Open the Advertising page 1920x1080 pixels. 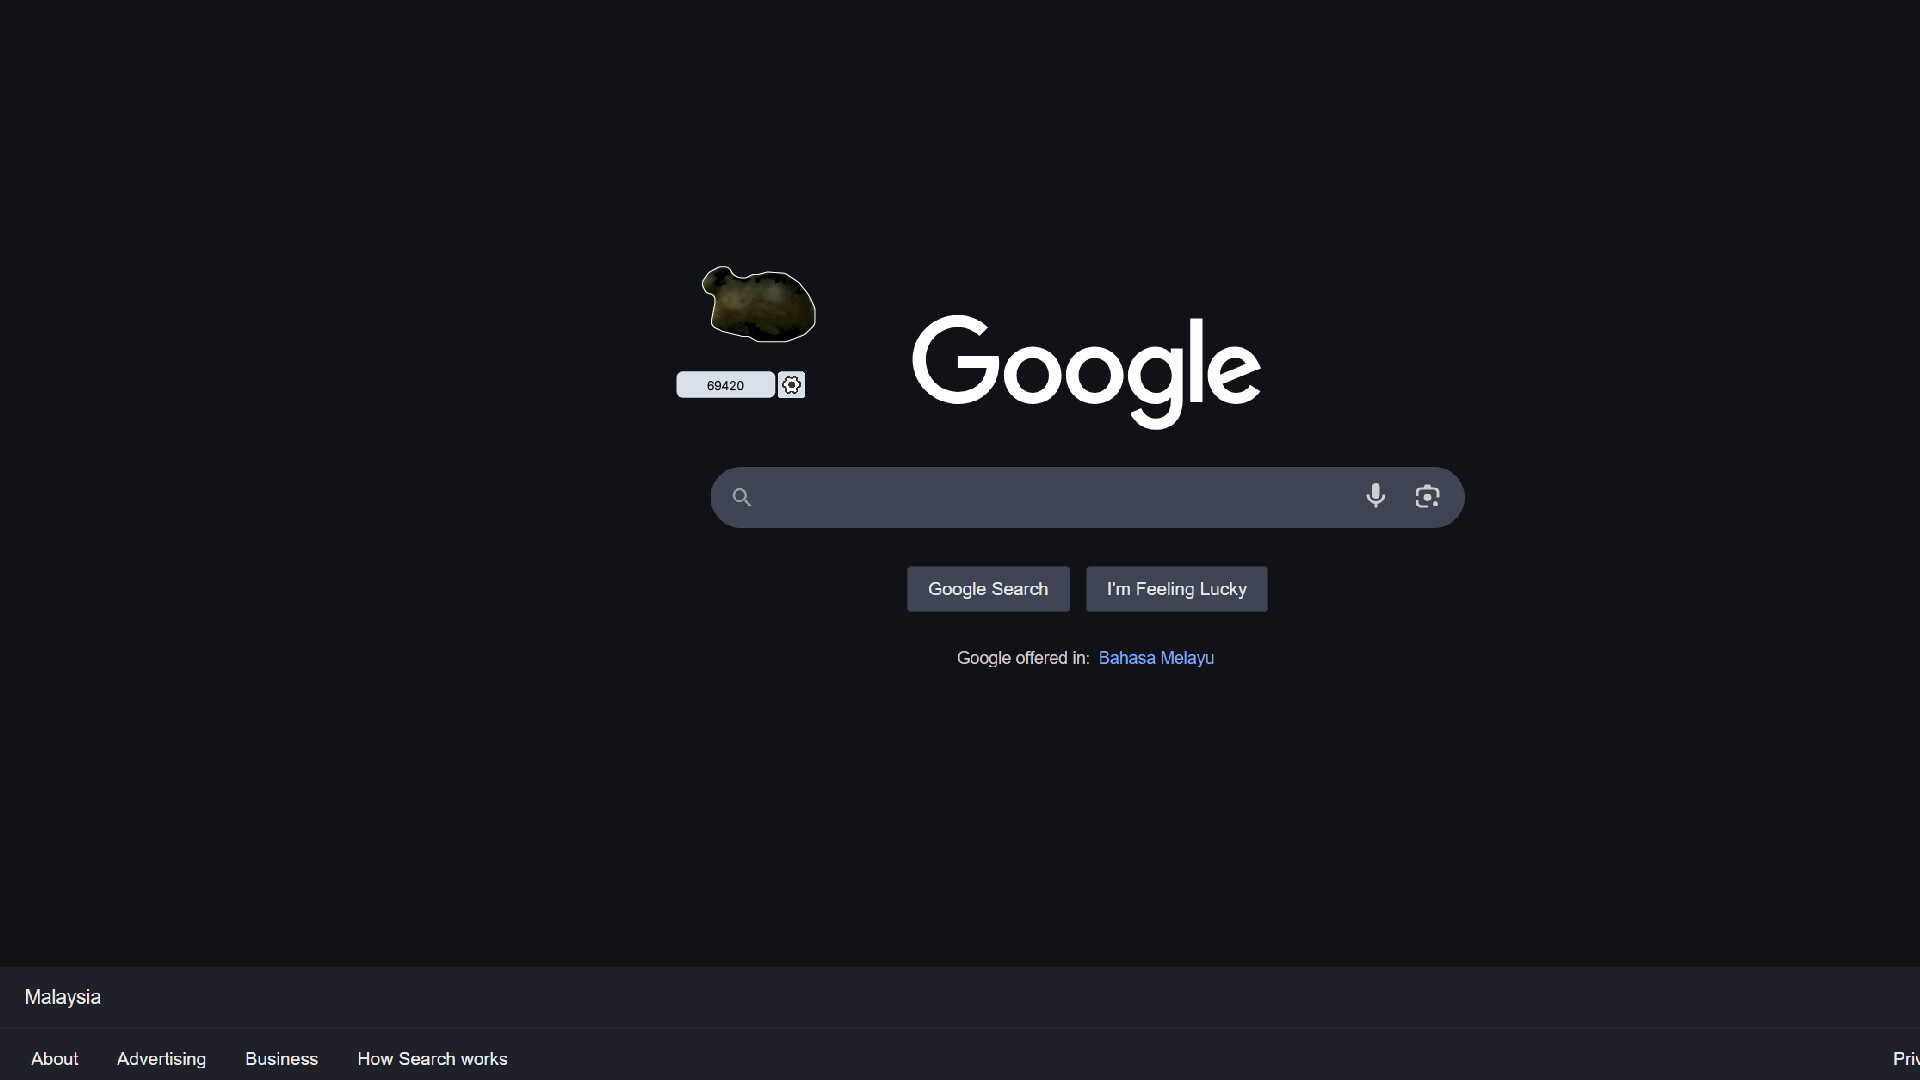coord(161,1058)
